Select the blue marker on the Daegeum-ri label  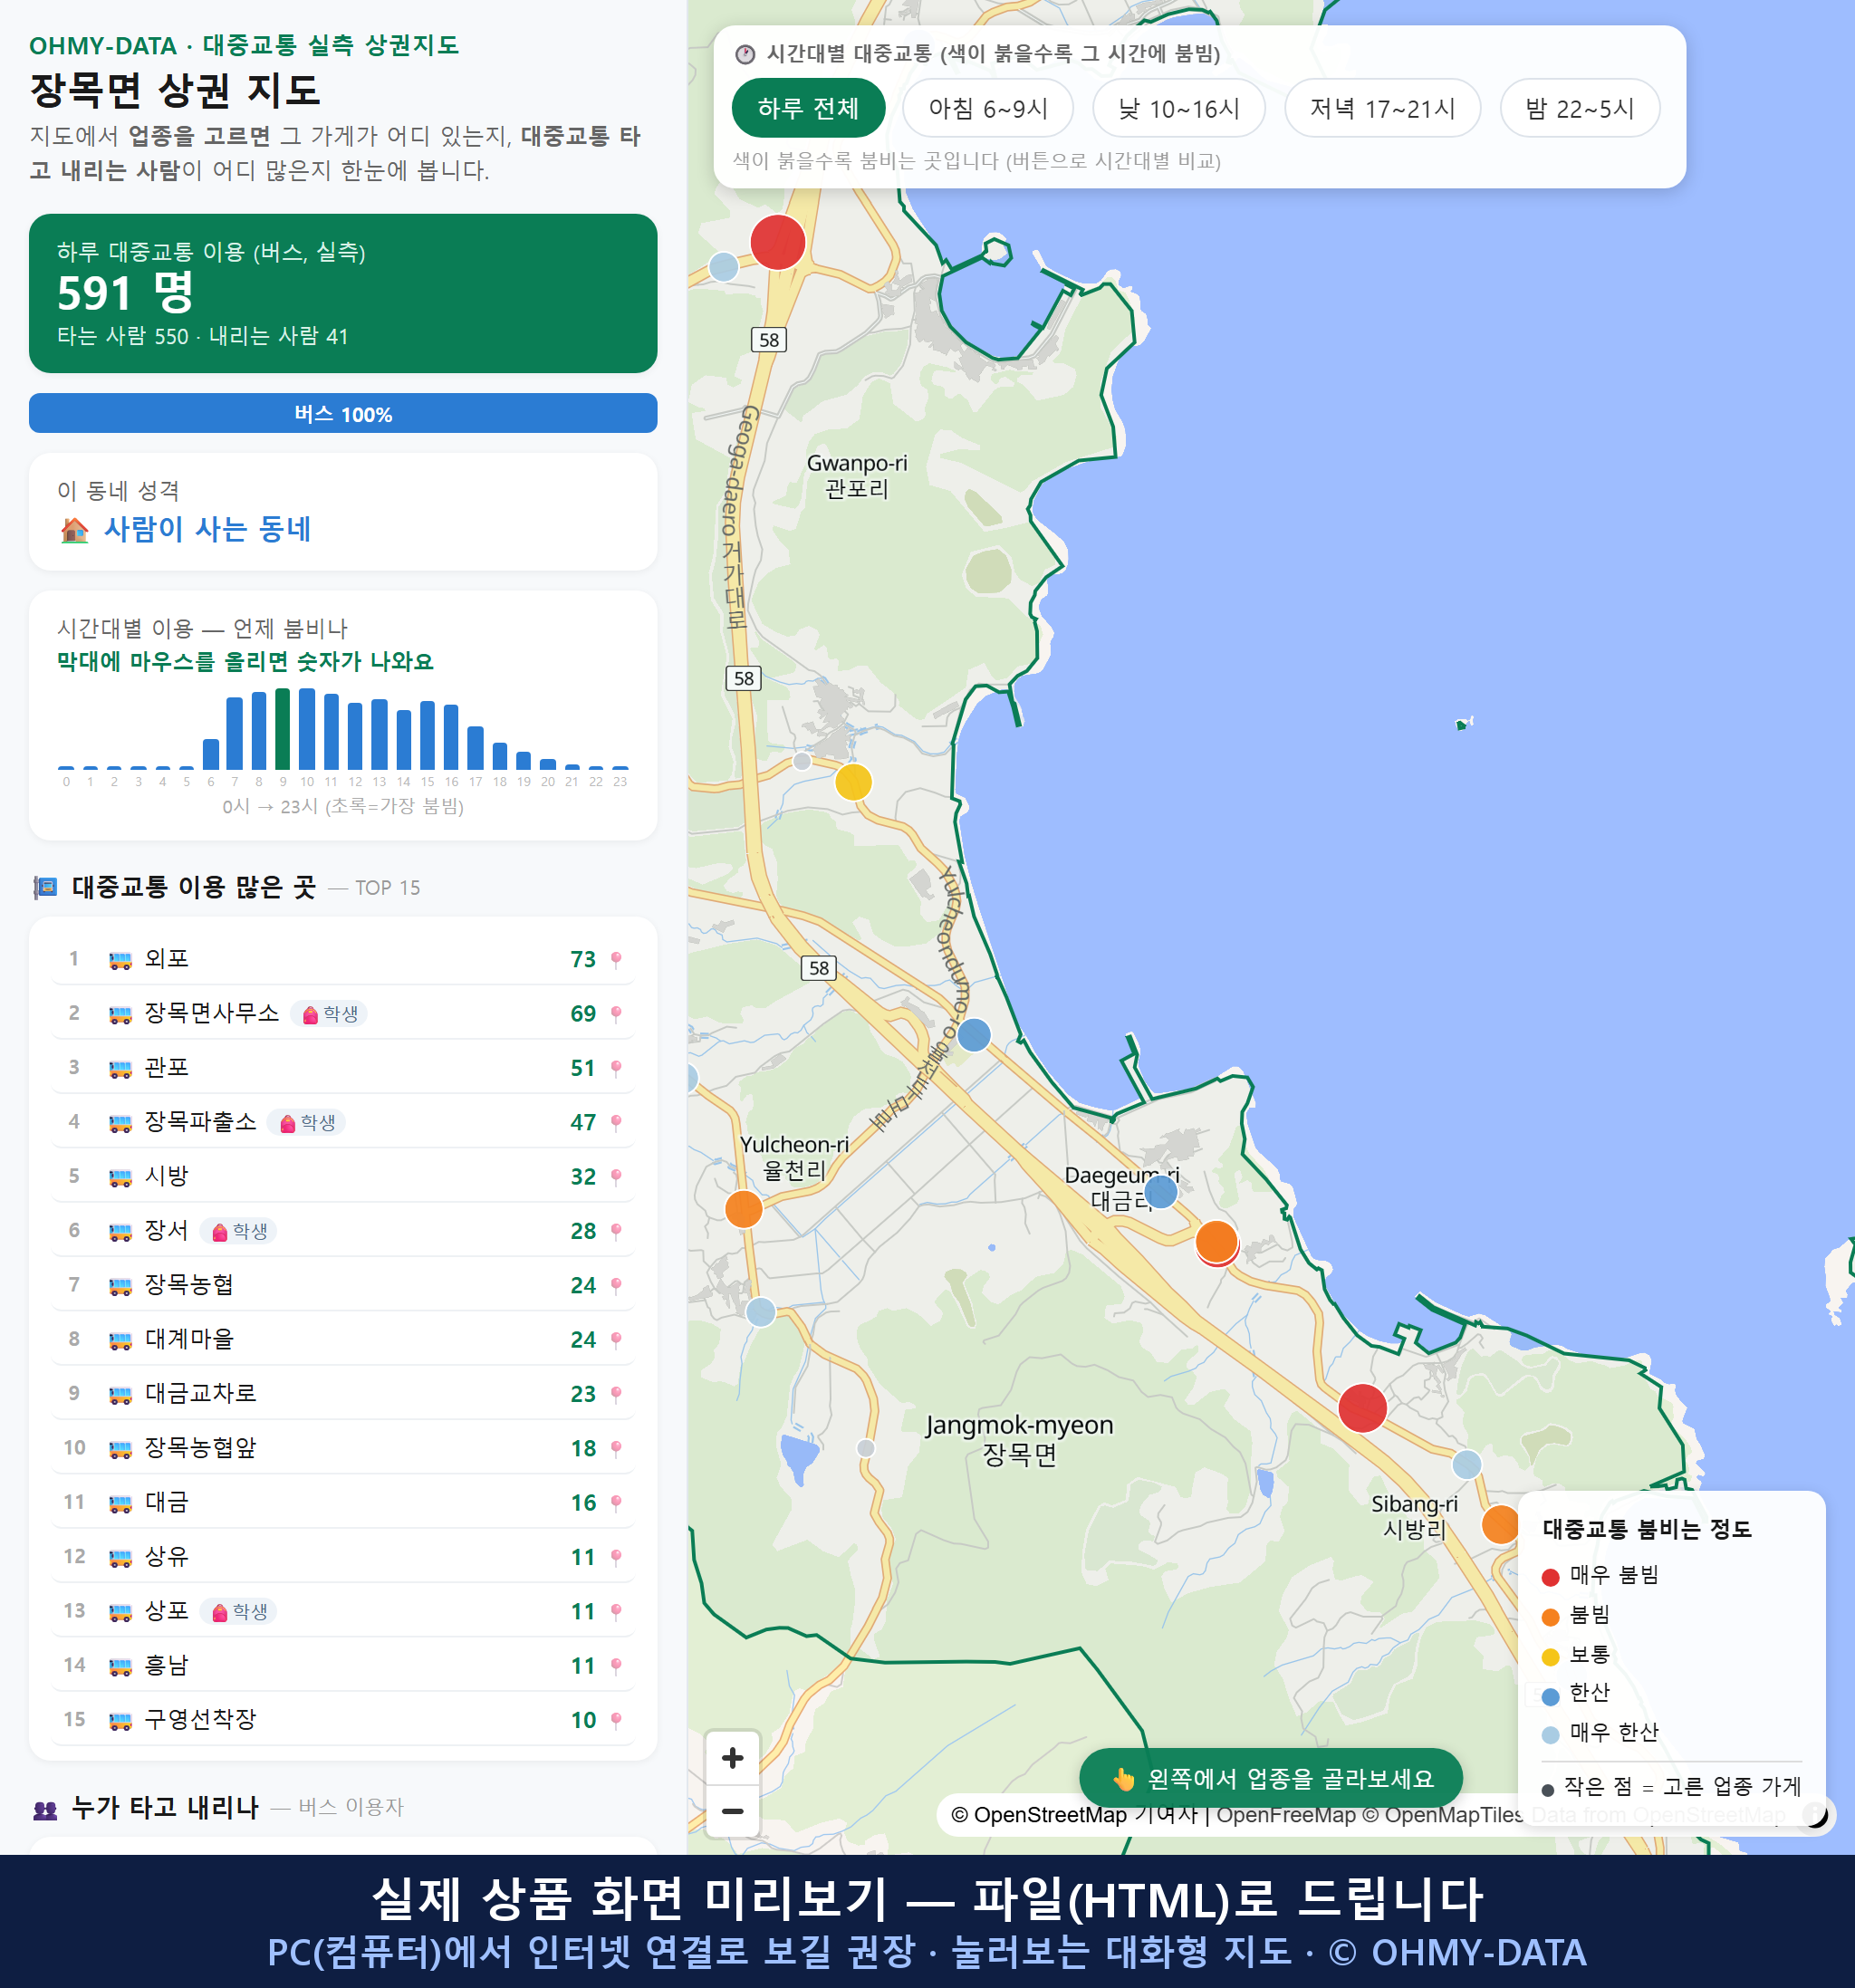1161,1191
